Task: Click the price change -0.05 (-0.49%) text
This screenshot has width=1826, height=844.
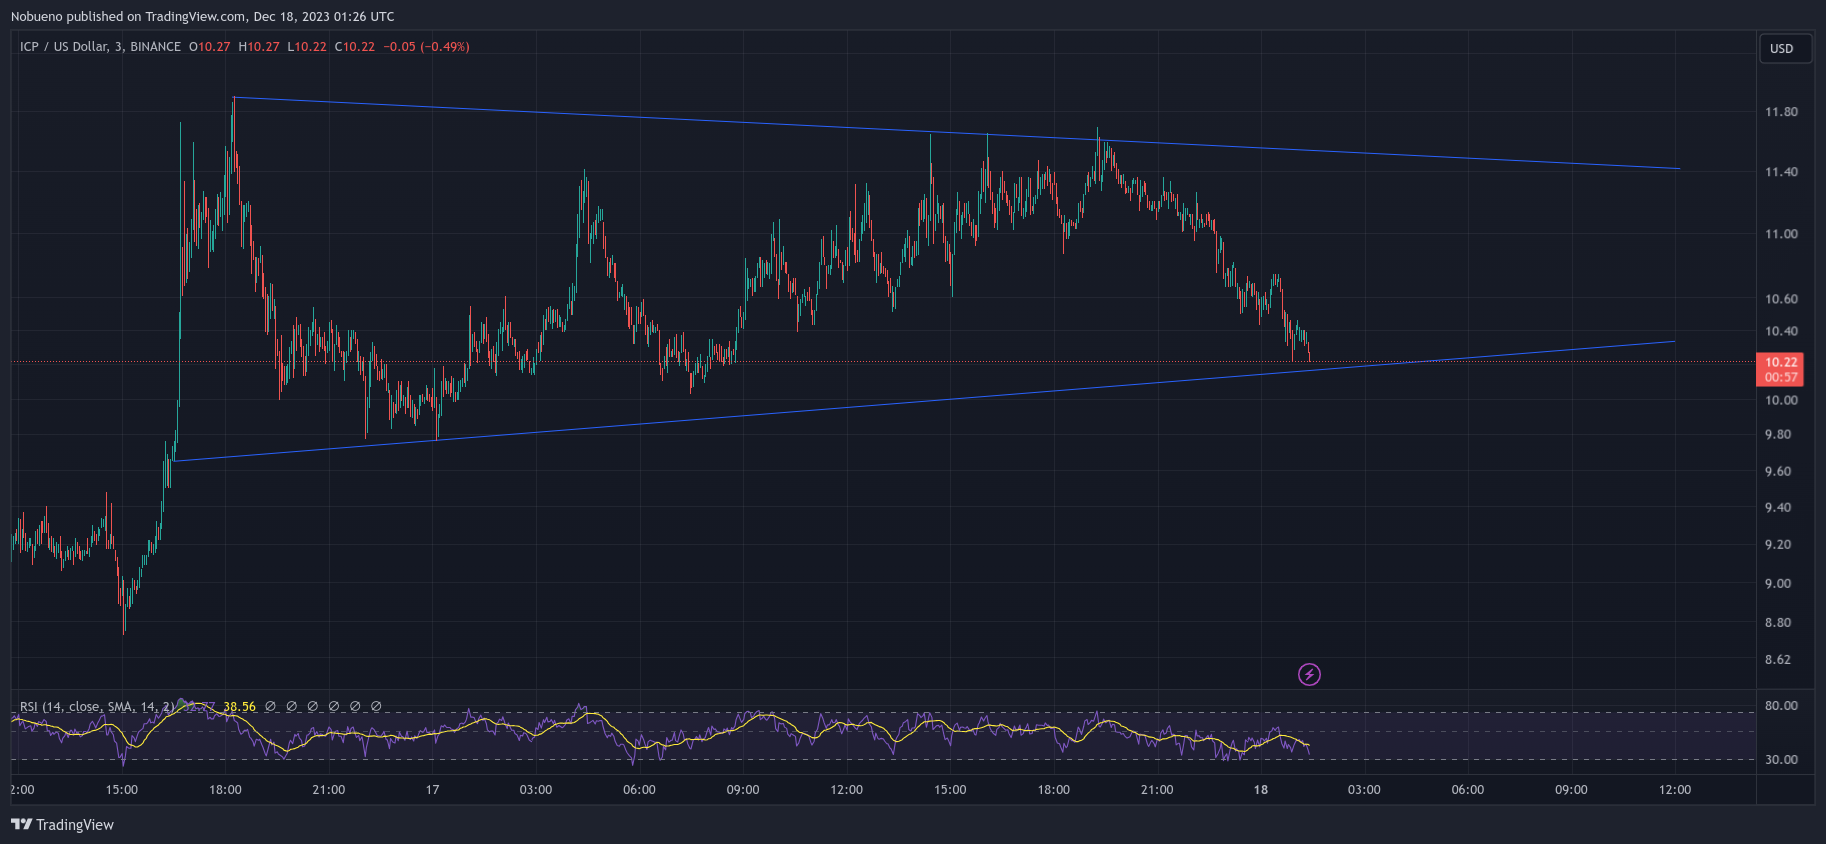Action: 427,47
